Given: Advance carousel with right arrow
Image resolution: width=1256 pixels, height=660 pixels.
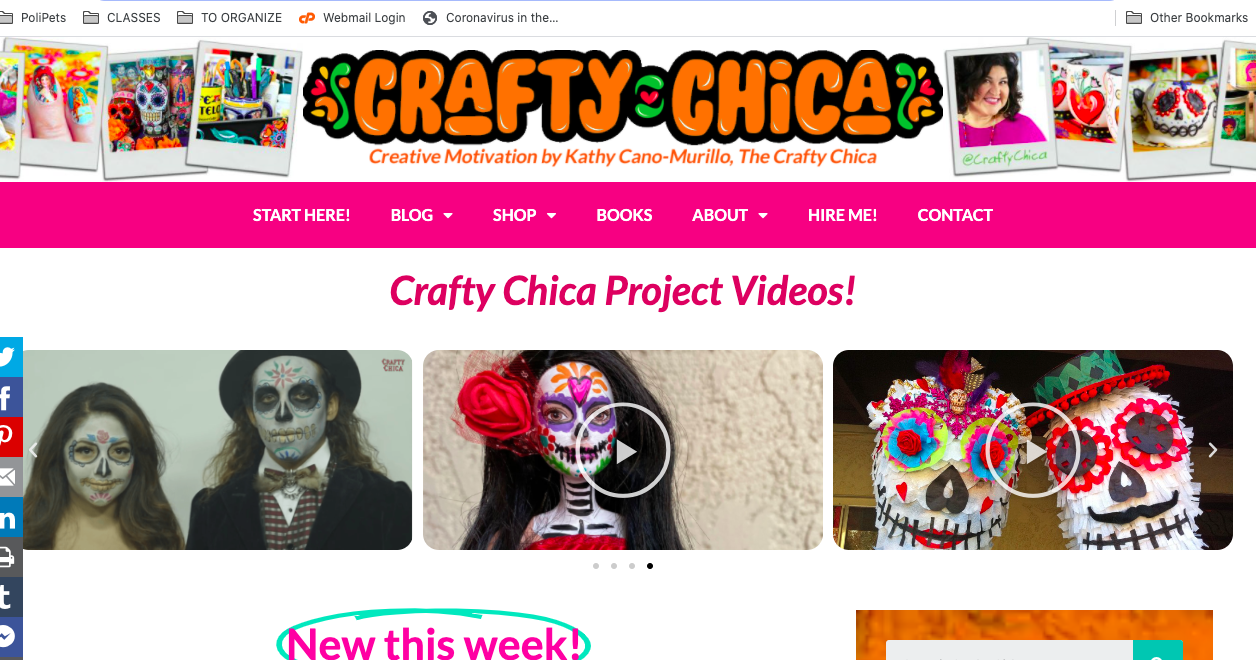Looking at the screenshot, I should (1213, 450).
